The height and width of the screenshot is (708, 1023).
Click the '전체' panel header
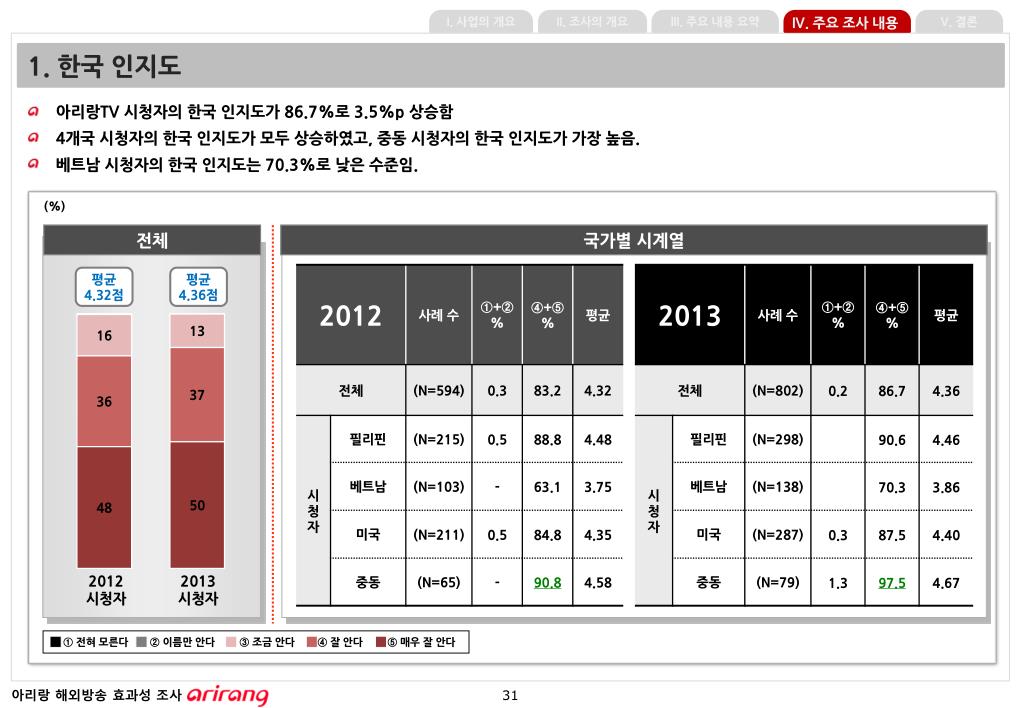tap(152, 240)
